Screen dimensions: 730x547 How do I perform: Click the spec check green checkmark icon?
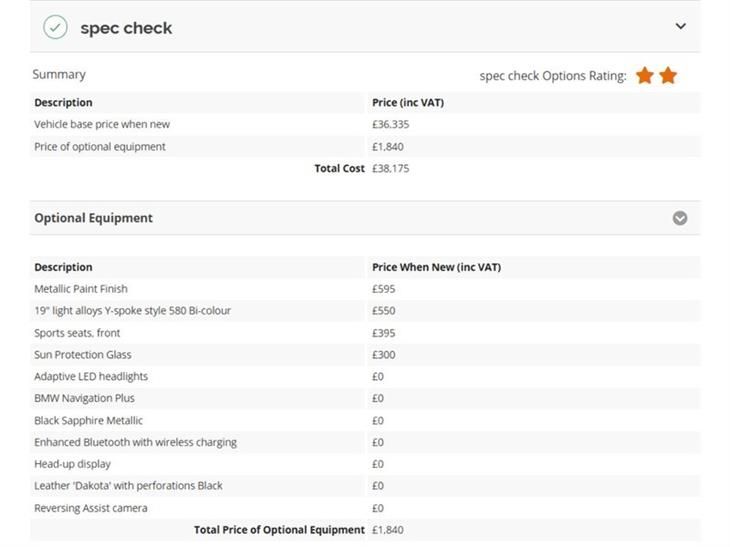tap(55, 27)
